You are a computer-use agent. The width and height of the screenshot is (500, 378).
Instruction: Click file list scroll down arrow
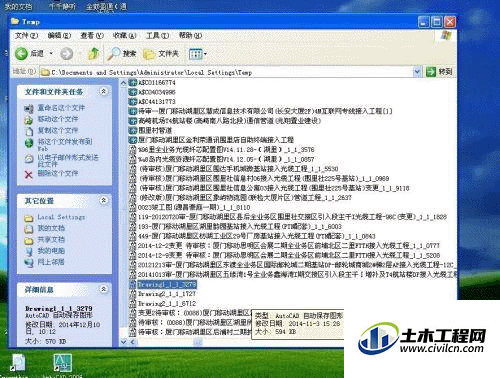[123, 341]
